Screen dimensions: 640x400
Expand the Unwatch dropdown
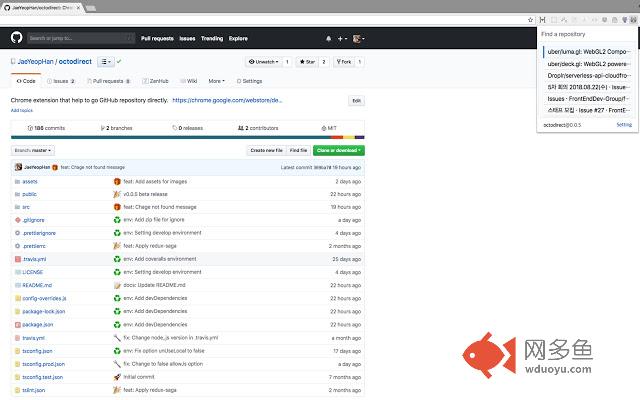tap(264, 62)
